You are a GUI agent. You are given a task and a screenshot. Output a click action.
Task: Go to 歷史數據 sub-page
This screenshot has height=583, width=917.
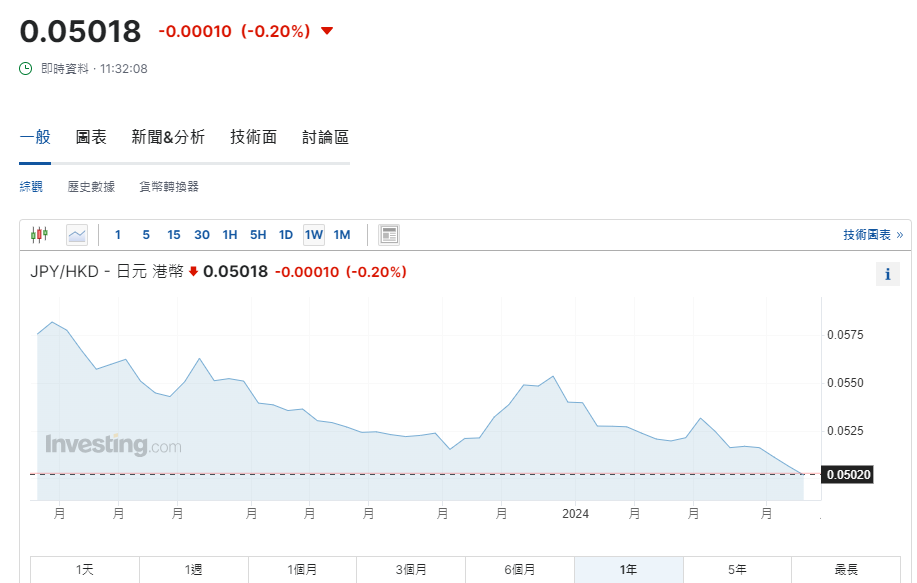tap(91, 186)
